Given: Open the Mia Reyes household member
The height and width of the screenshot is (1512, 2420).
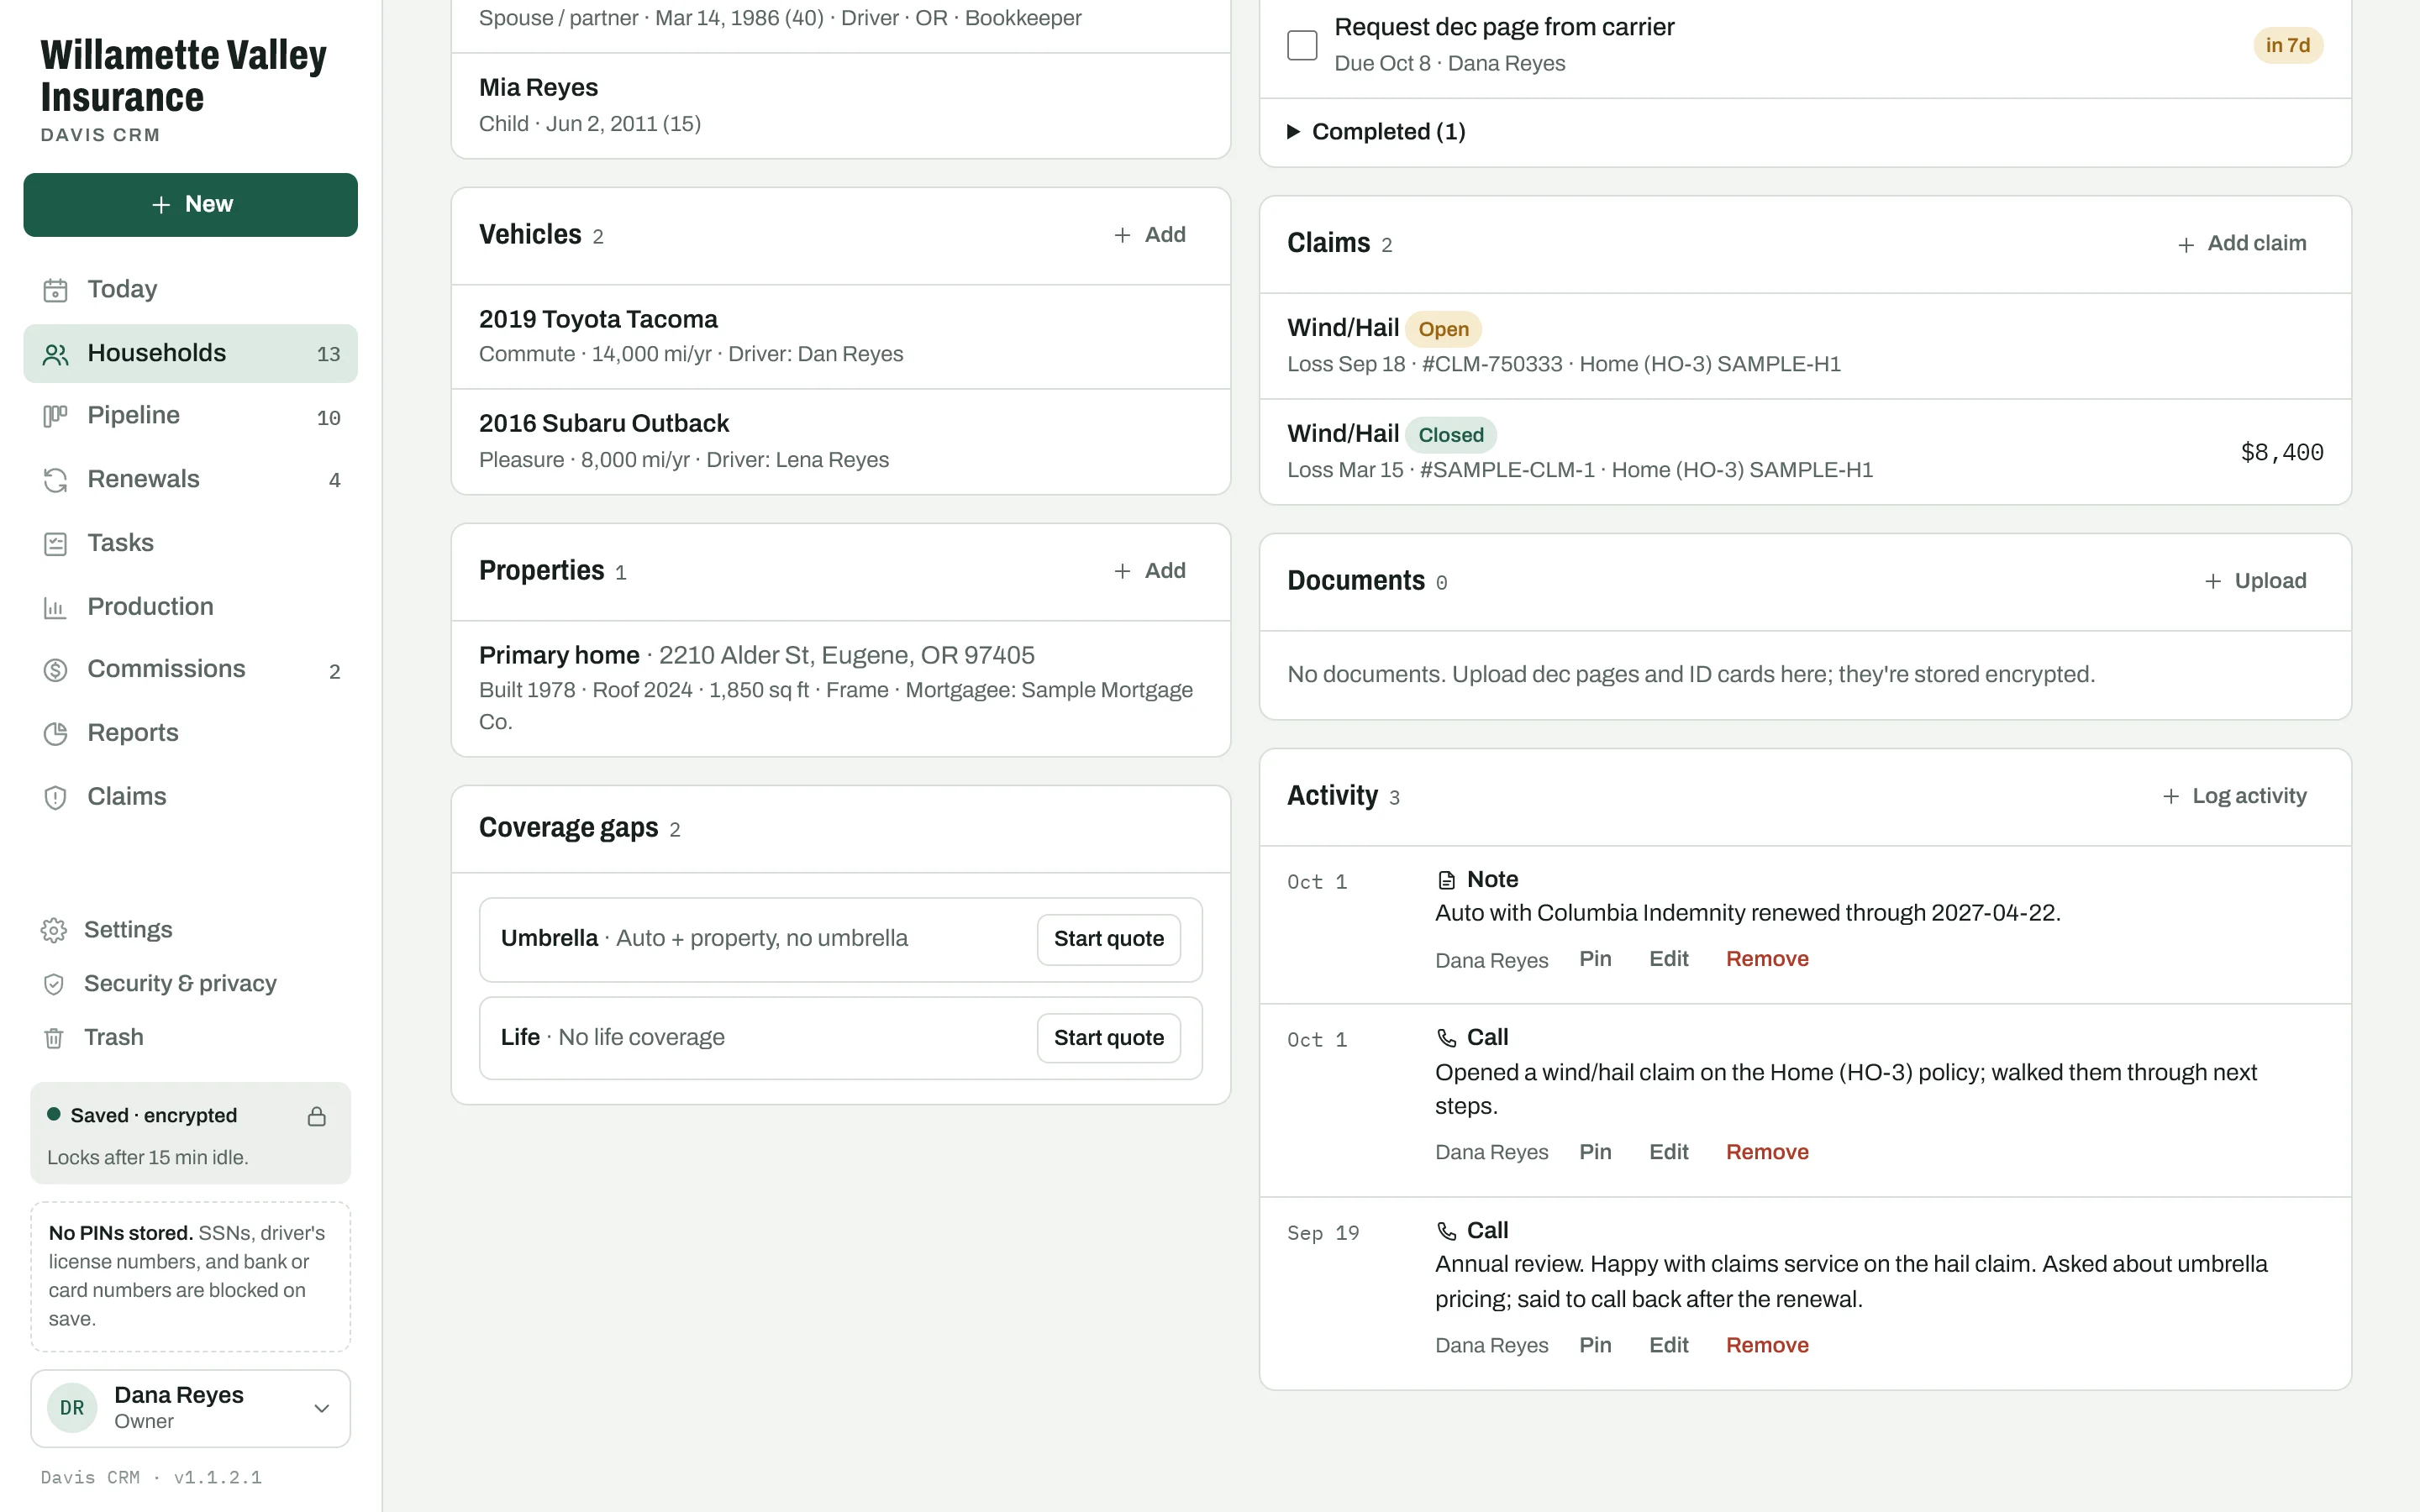Looking at the screenshot, I should pos(840,105).
